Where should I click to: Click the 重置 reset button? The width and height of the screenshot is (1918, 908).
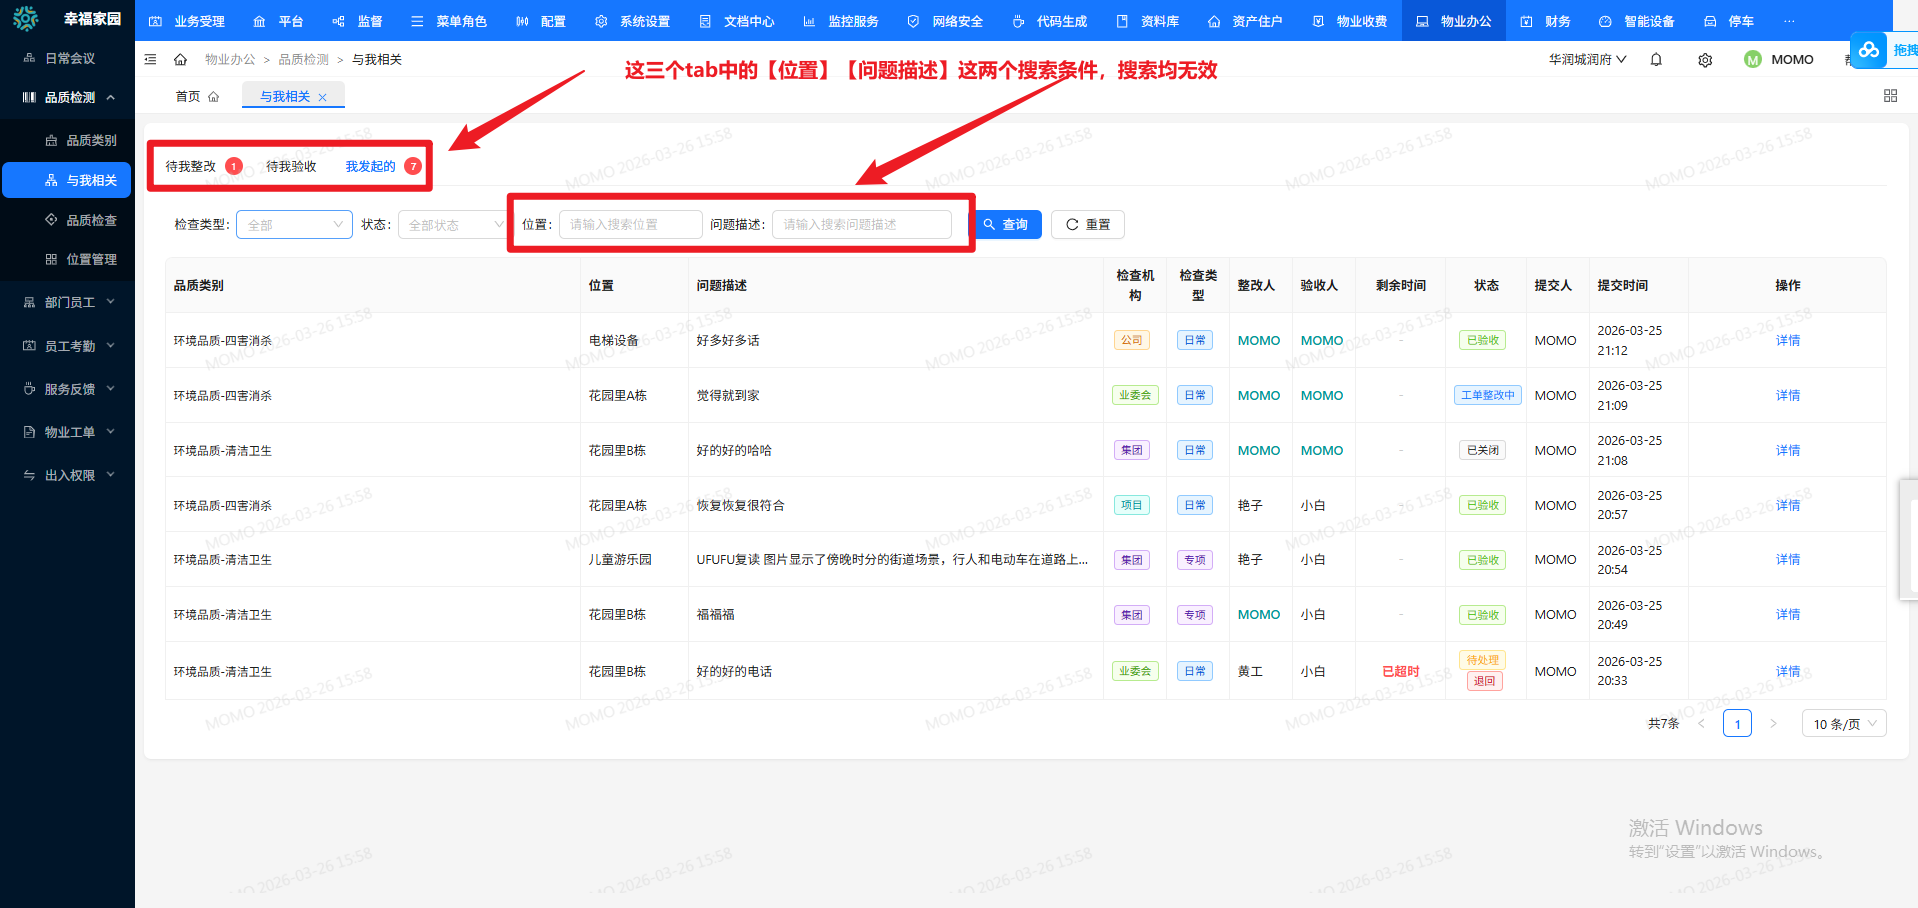(1088, 225)
